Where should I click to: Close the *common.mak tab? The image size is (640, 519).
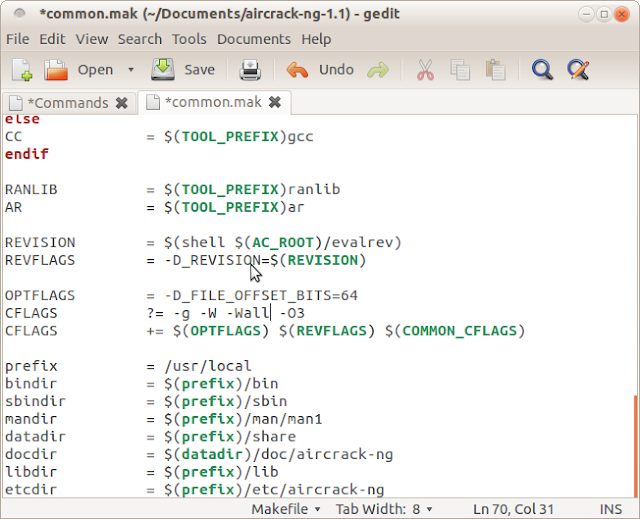(275, 102)
